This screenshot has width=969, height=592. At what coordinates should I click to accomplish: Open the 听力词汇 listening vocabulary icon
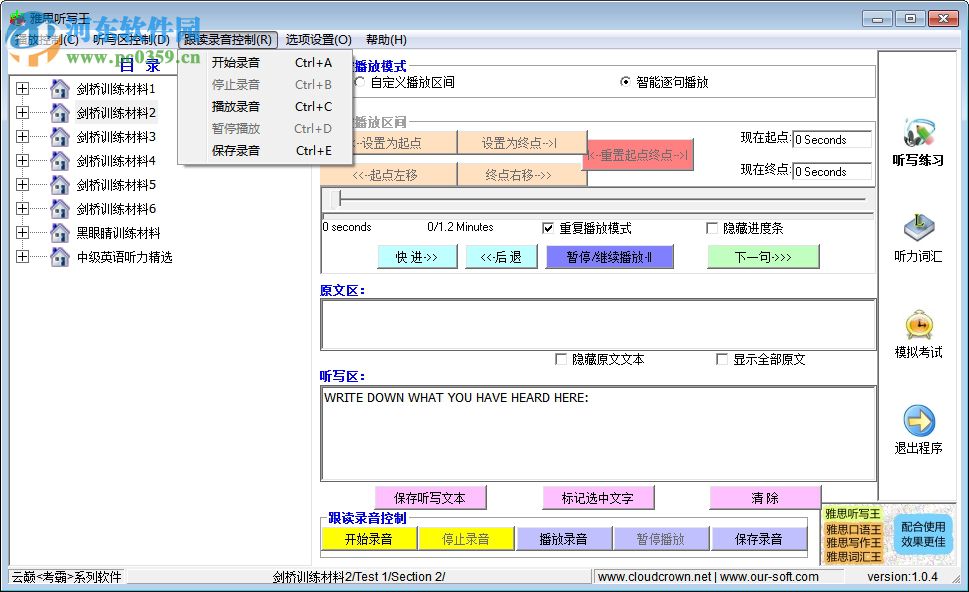click(x=918, y=230)
